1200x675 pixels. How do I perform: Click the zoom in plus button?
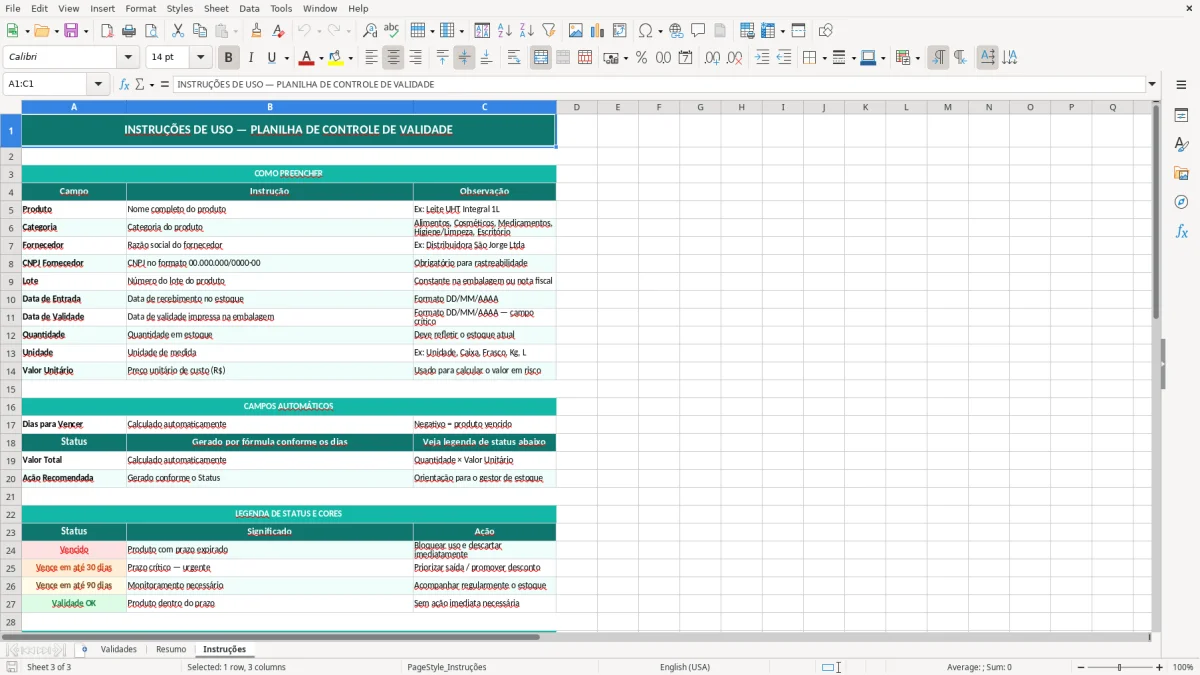click(1160, 667)
